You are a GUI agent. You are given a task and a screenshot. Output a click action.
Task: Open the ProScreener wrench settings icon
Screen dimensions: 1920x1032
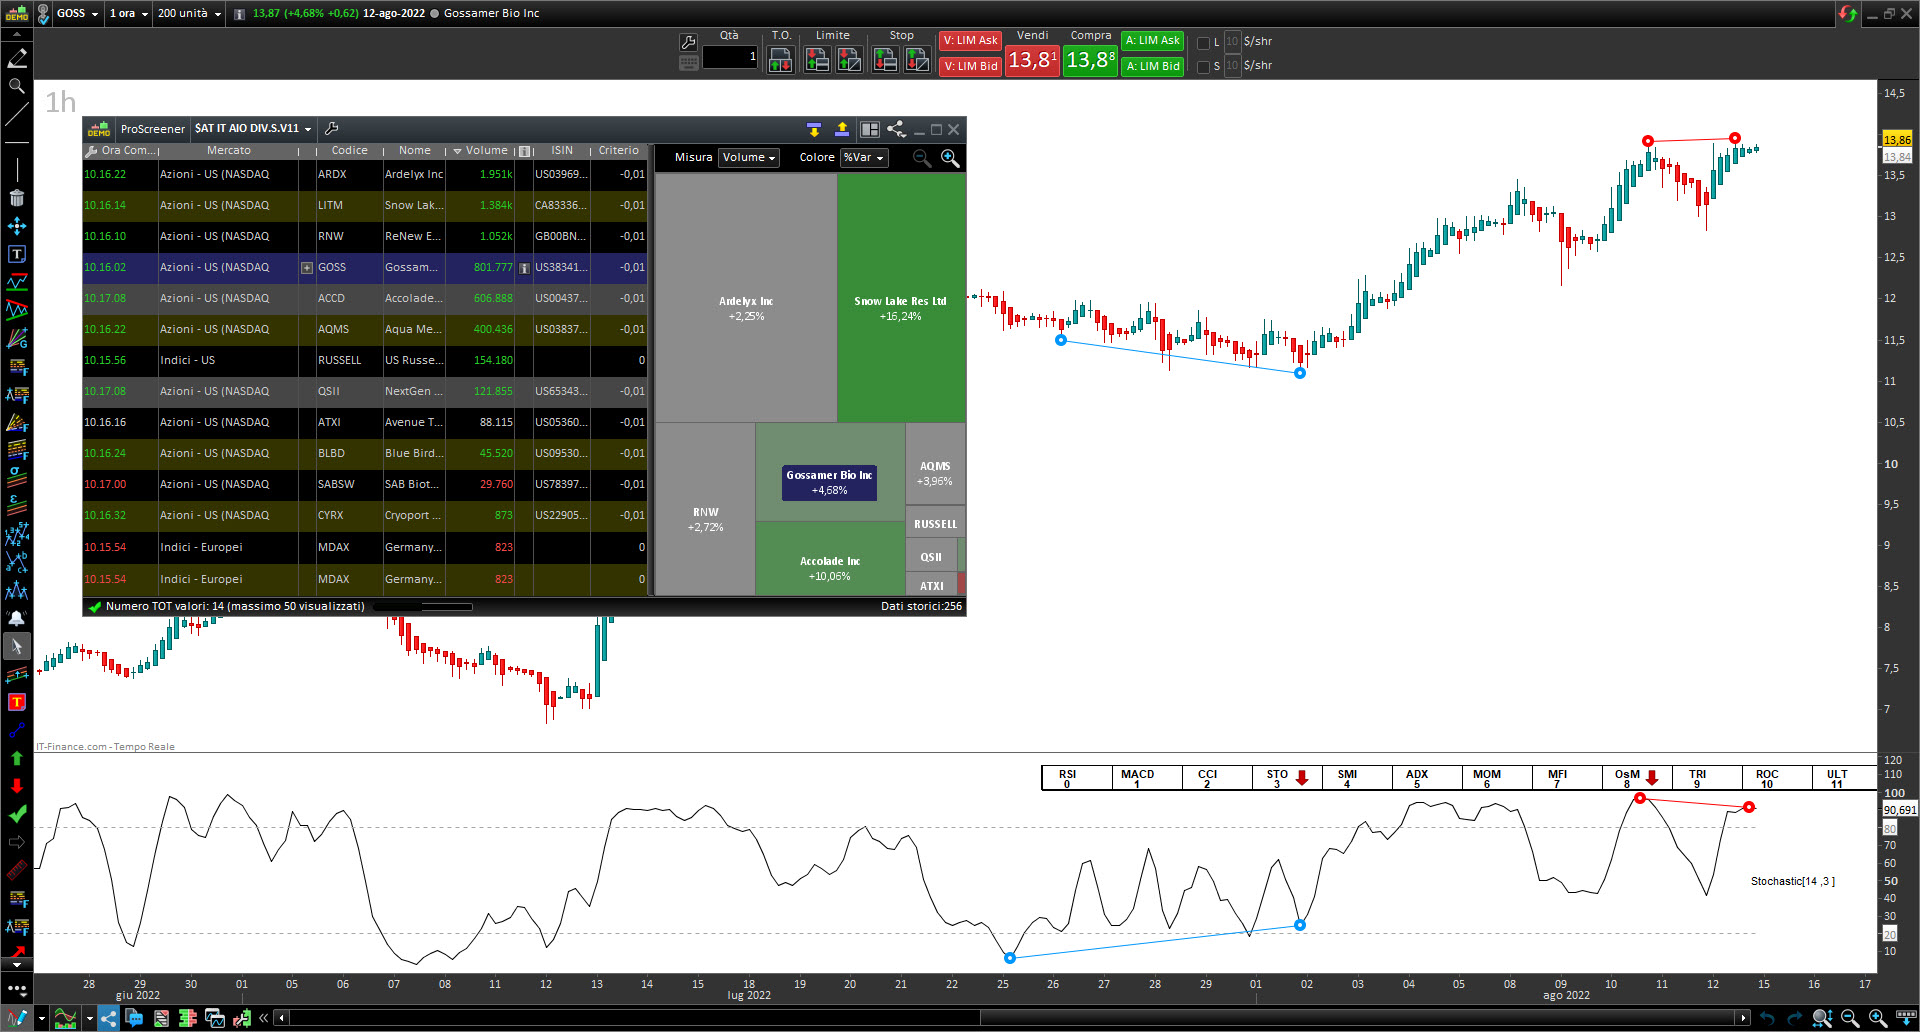(x=332, y=128)
